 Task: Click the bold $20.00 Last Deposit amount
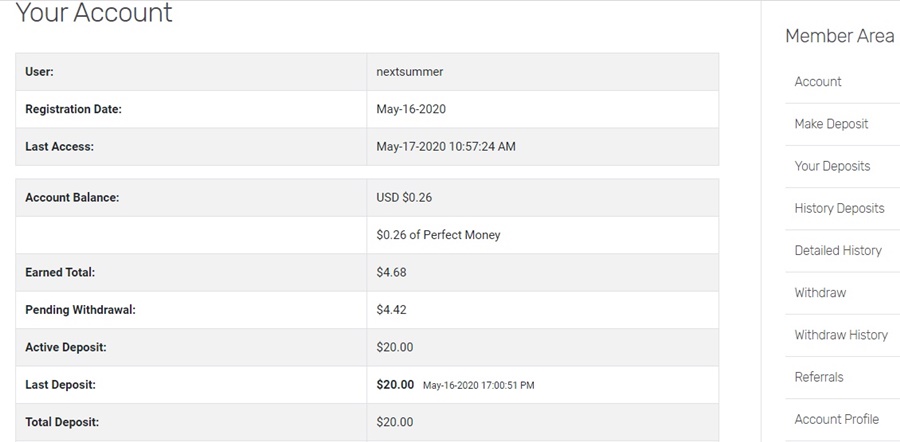coord(395,384)
